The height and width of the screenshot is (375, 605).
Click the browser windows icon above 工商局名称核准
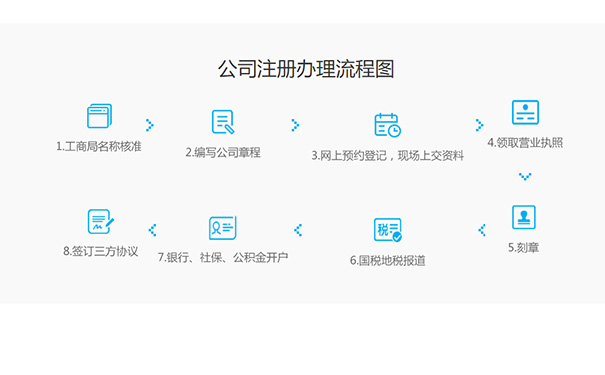coord(100,116)
